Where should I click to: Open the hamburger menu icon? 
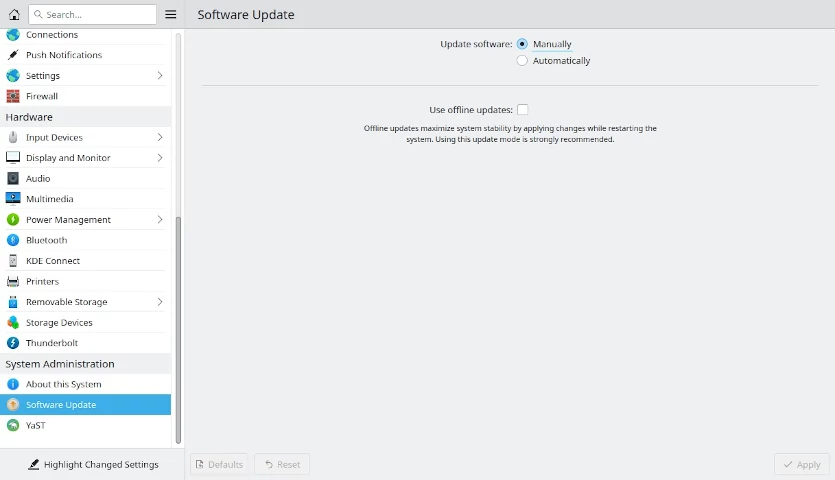(171, 15)
